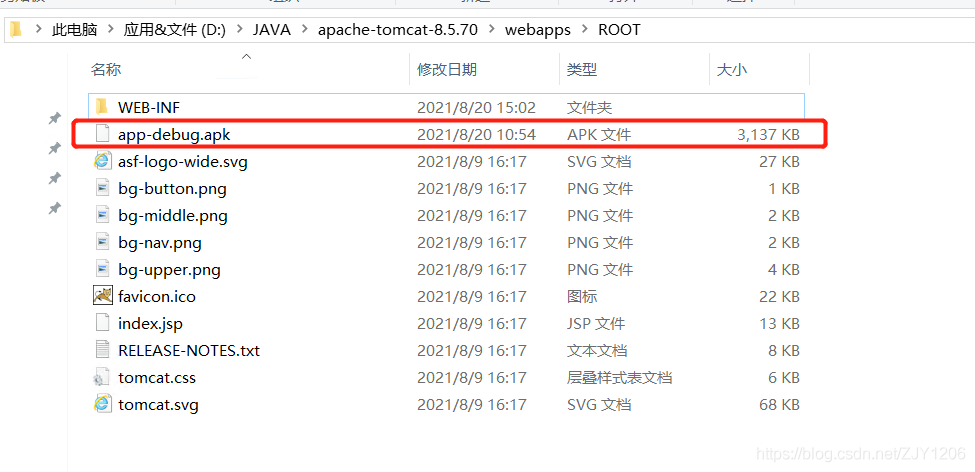Click the tomcat.svg file icon
The width and height of the screenshot is (975, 472).
[102, 404]
